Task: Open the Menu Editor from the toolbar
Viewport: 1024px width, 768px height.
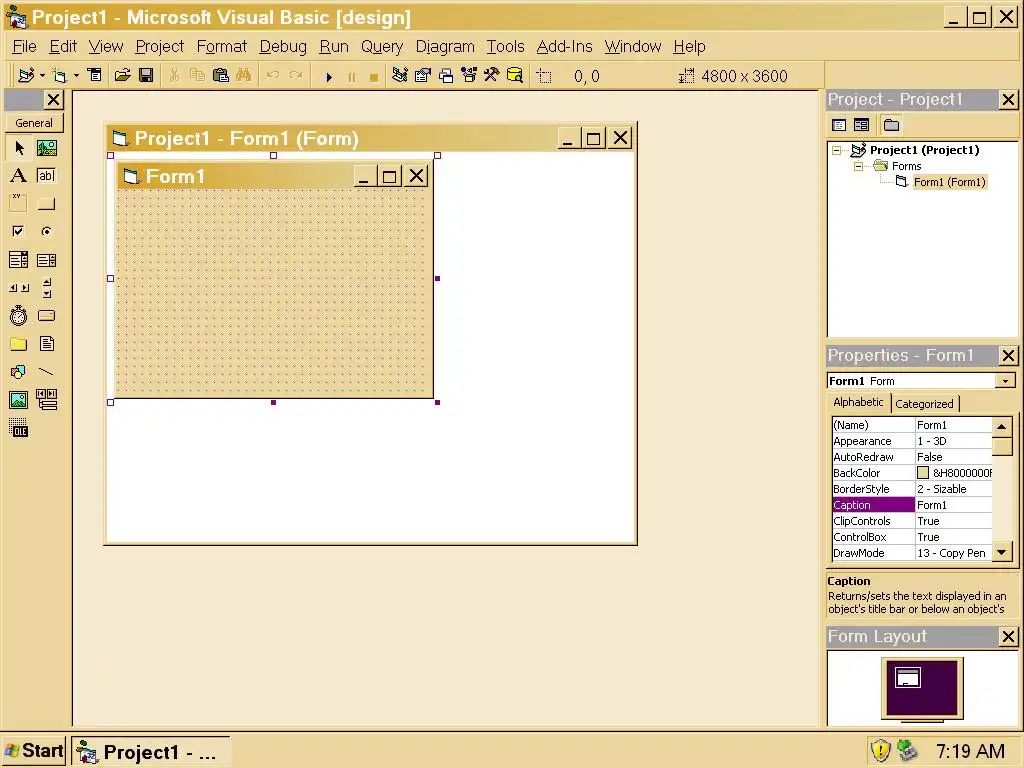Action: click(95, 76)
